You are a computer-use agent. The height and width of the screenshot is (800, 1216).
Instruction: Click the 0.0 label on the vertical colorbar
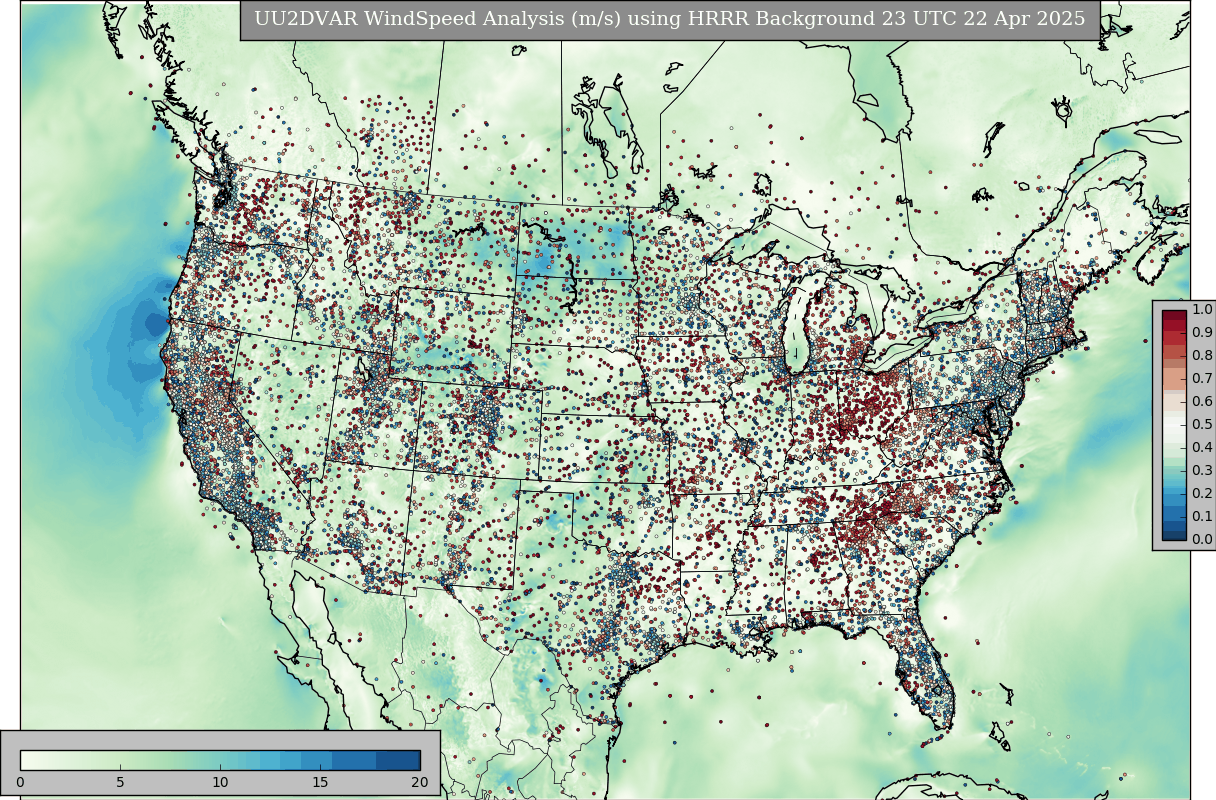click(1202, 539)
